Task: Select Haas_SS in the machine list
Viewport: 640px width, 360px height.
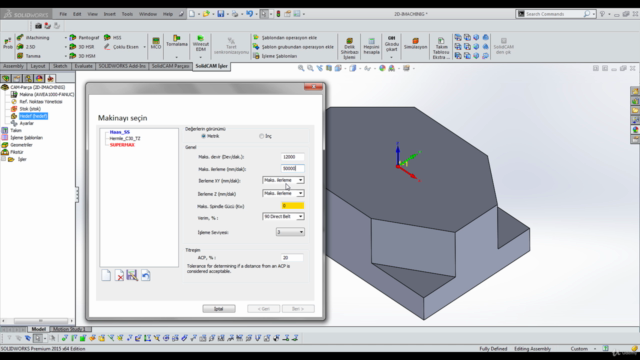Action: [x=120, y=132]
